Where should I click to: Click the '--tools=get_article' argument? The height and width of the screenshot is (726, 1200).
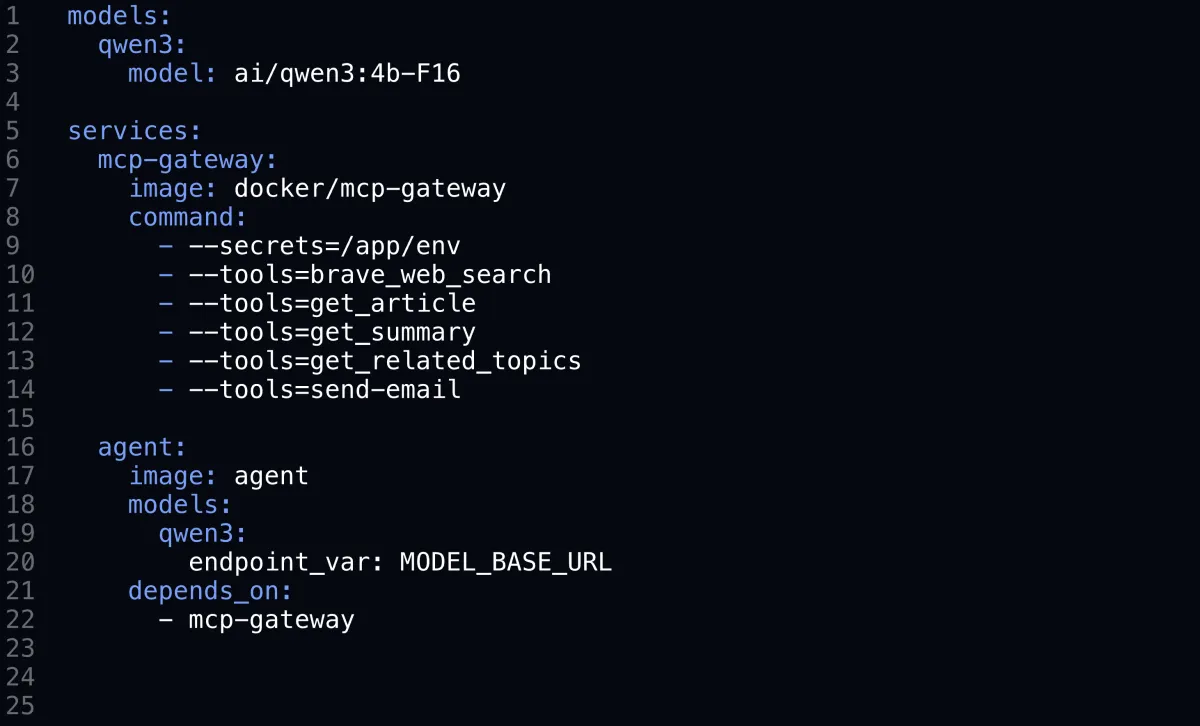(x=332, y=303)
